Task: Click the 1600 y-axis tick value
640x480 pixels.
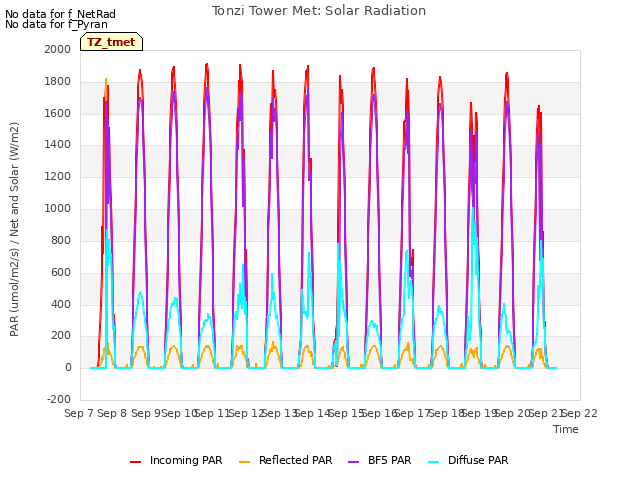Action: pos(58,113)
